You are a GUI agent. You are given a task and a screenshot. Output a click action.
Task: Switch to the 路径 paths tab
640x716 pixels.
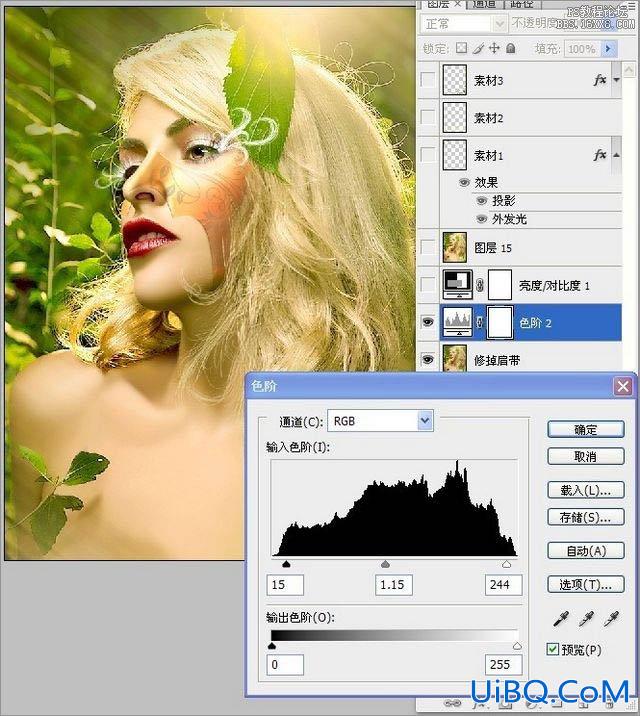[x=522, y=4]
